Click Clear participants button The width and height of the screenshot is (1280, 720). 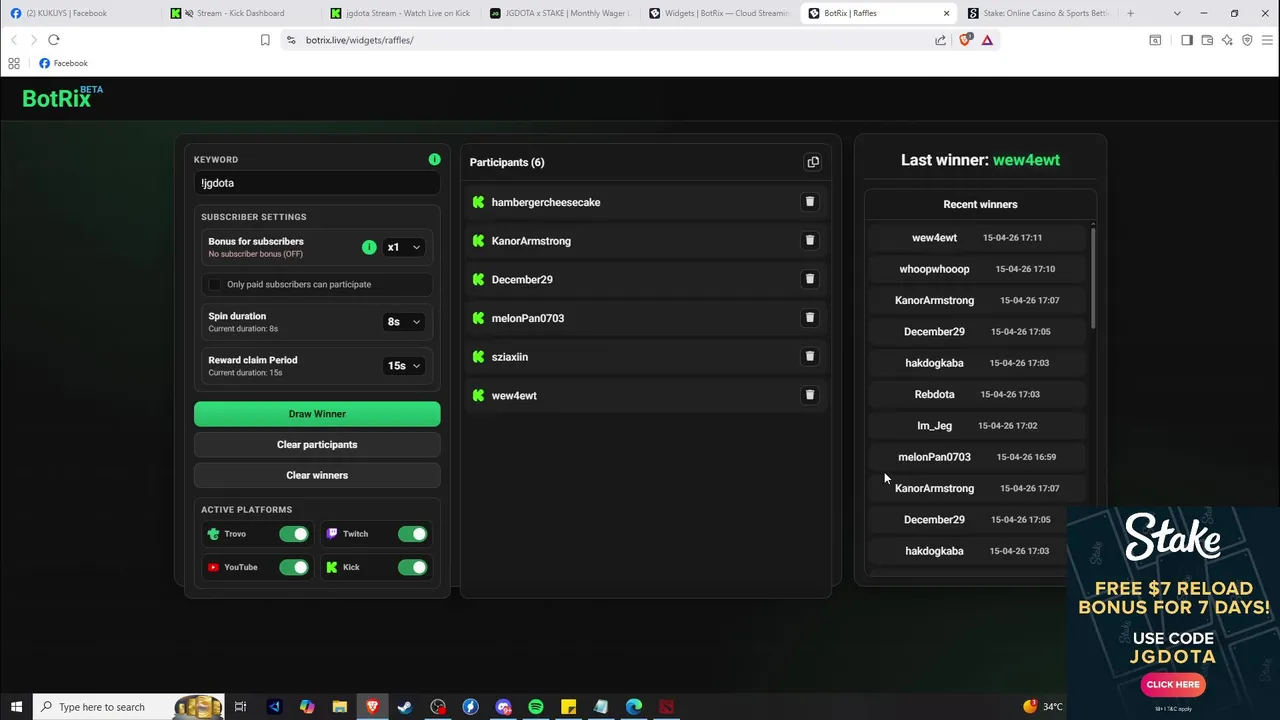pos(317,445)
